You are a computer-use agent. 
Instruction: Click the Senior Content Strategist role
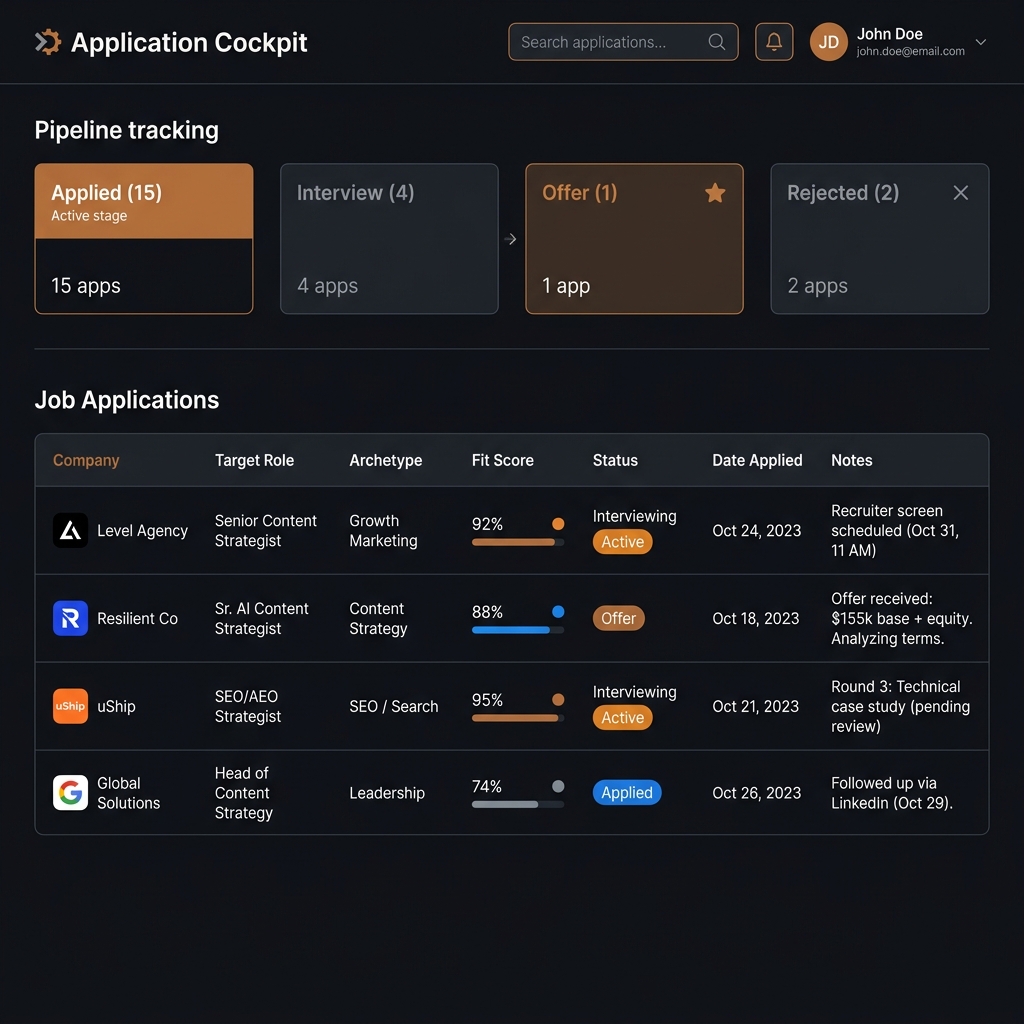(x=266, y=530)
